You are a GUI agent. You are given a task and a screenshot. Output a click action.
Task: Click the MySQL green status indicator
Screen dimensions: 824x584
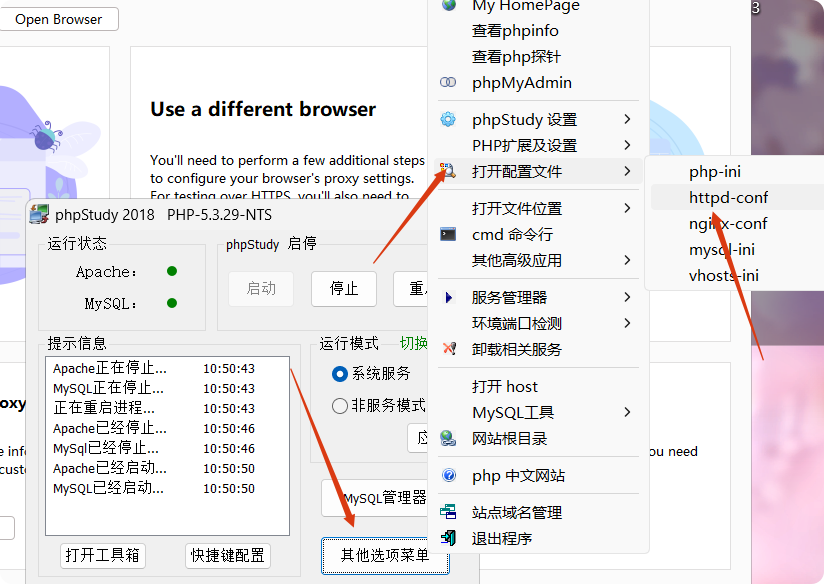[x=172, y=303]
